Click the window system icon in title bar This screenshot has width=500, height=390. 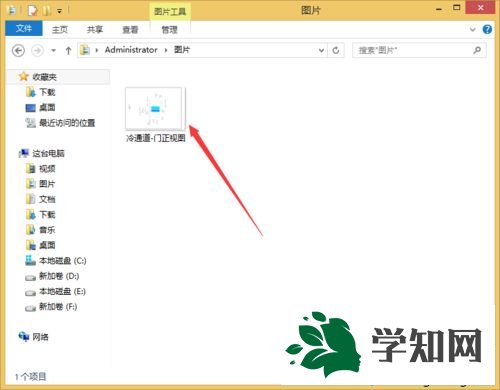point(12,11)
